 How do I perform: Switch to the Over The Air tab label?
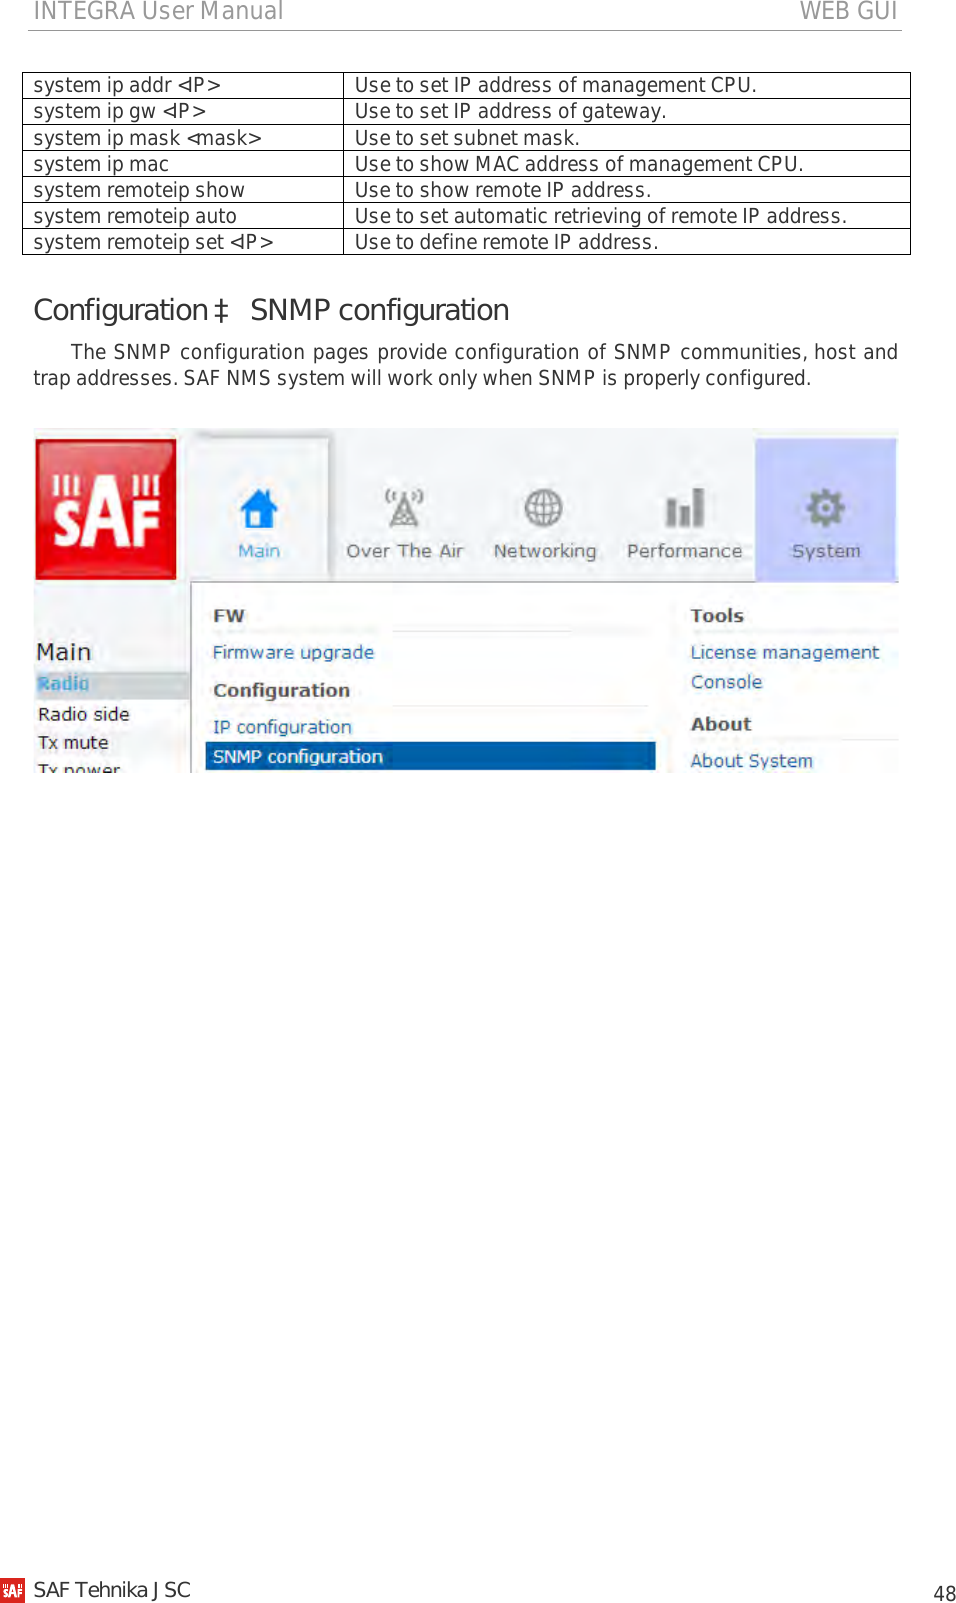point(405,551)
